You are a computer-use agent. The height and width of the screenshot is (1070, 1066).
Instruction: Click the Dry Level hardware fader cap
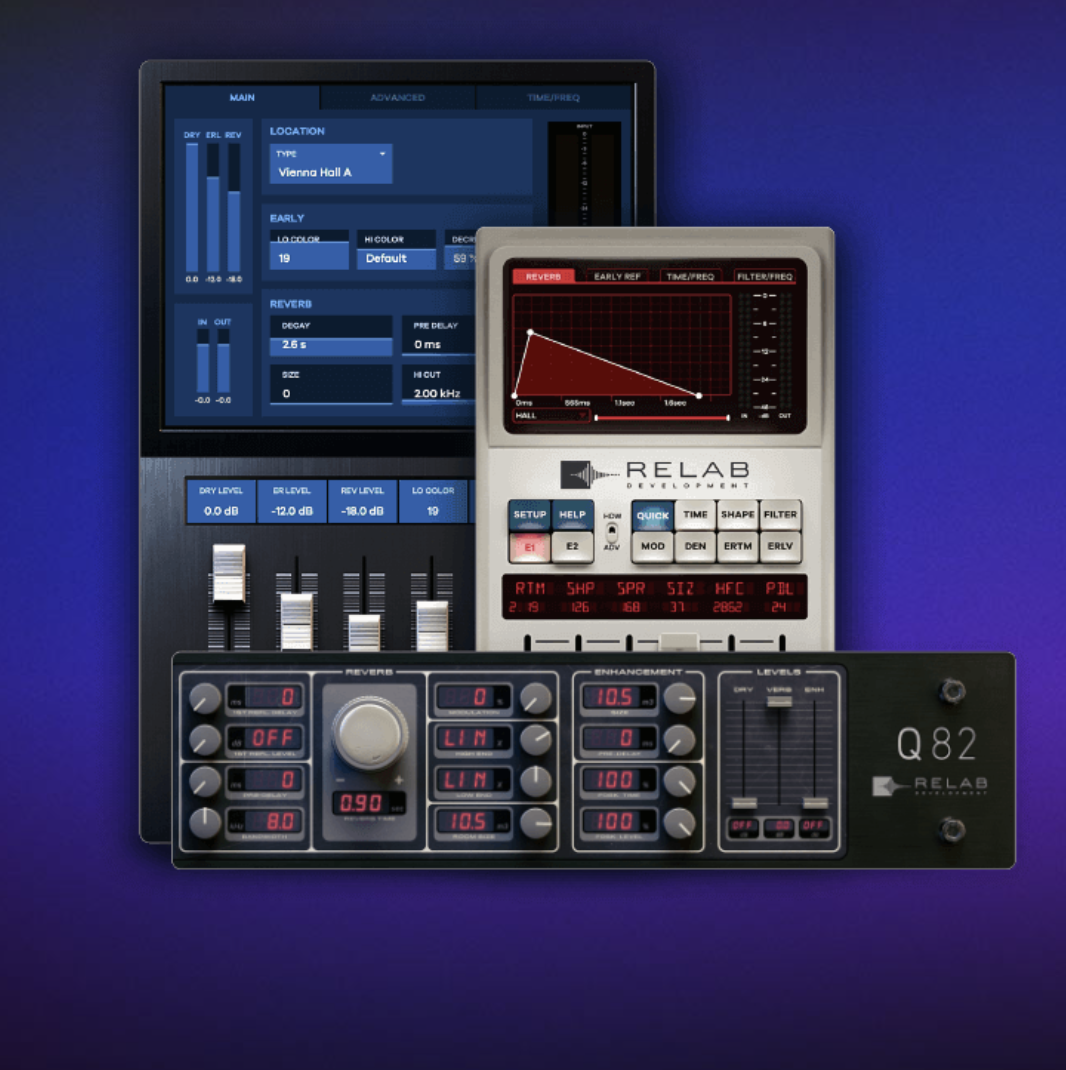pos(229,573)
